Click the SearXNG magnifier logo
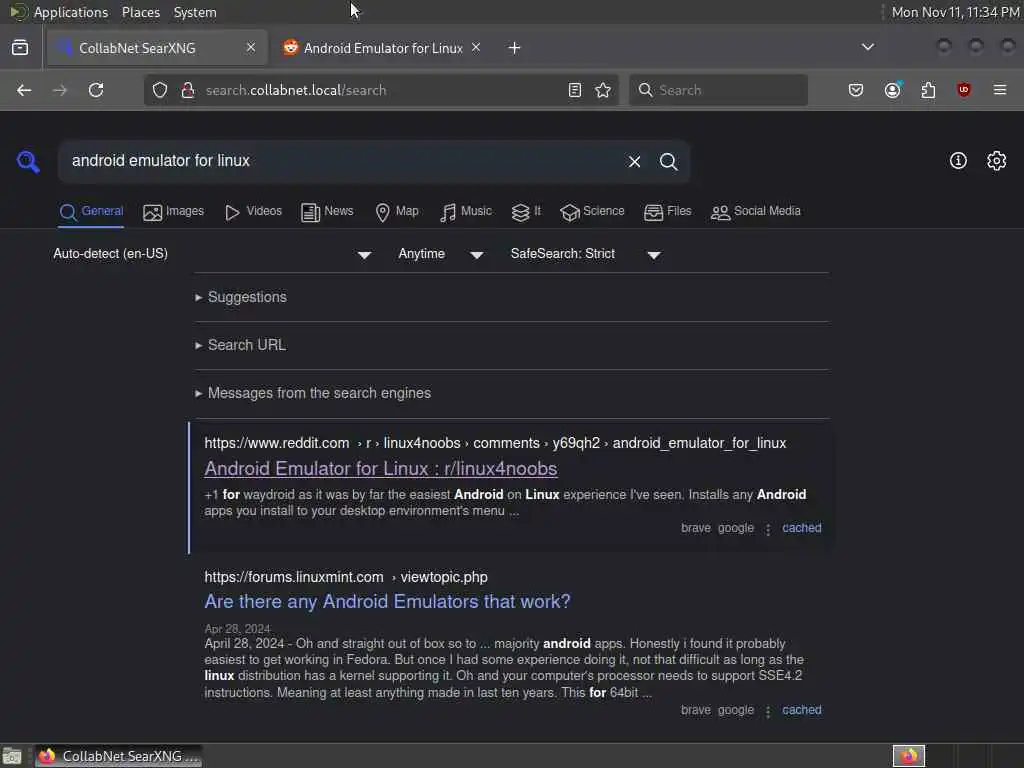The image size is (1024, 768). [x=28, y=161]
